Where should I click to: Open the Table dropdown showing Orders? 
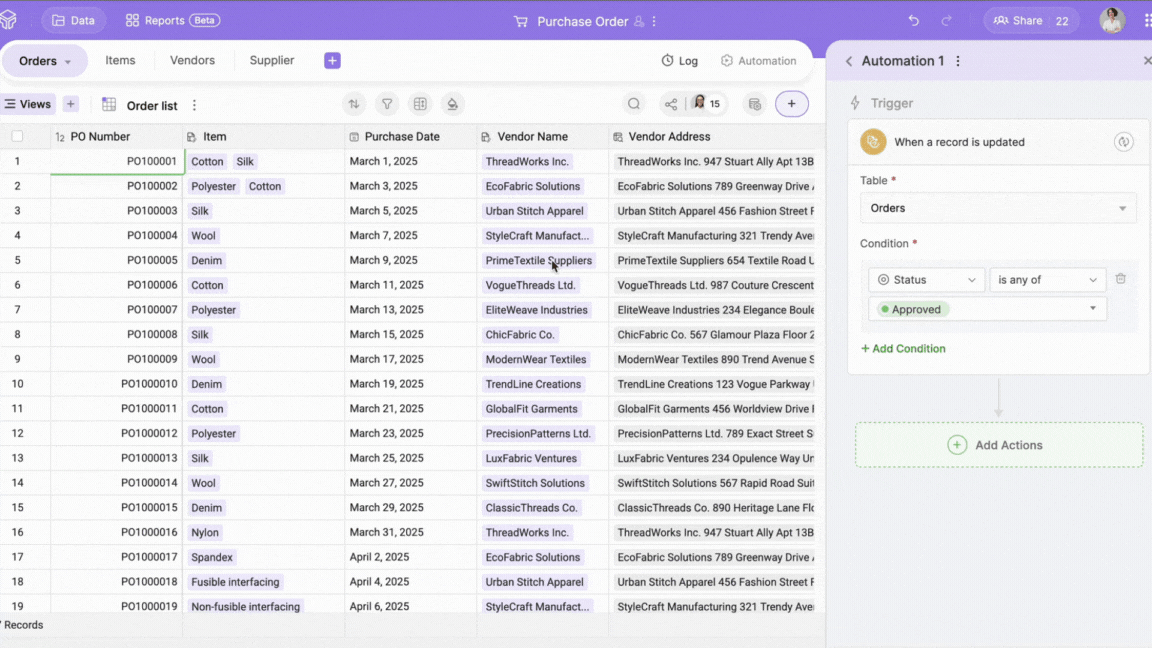click(997, 208)
